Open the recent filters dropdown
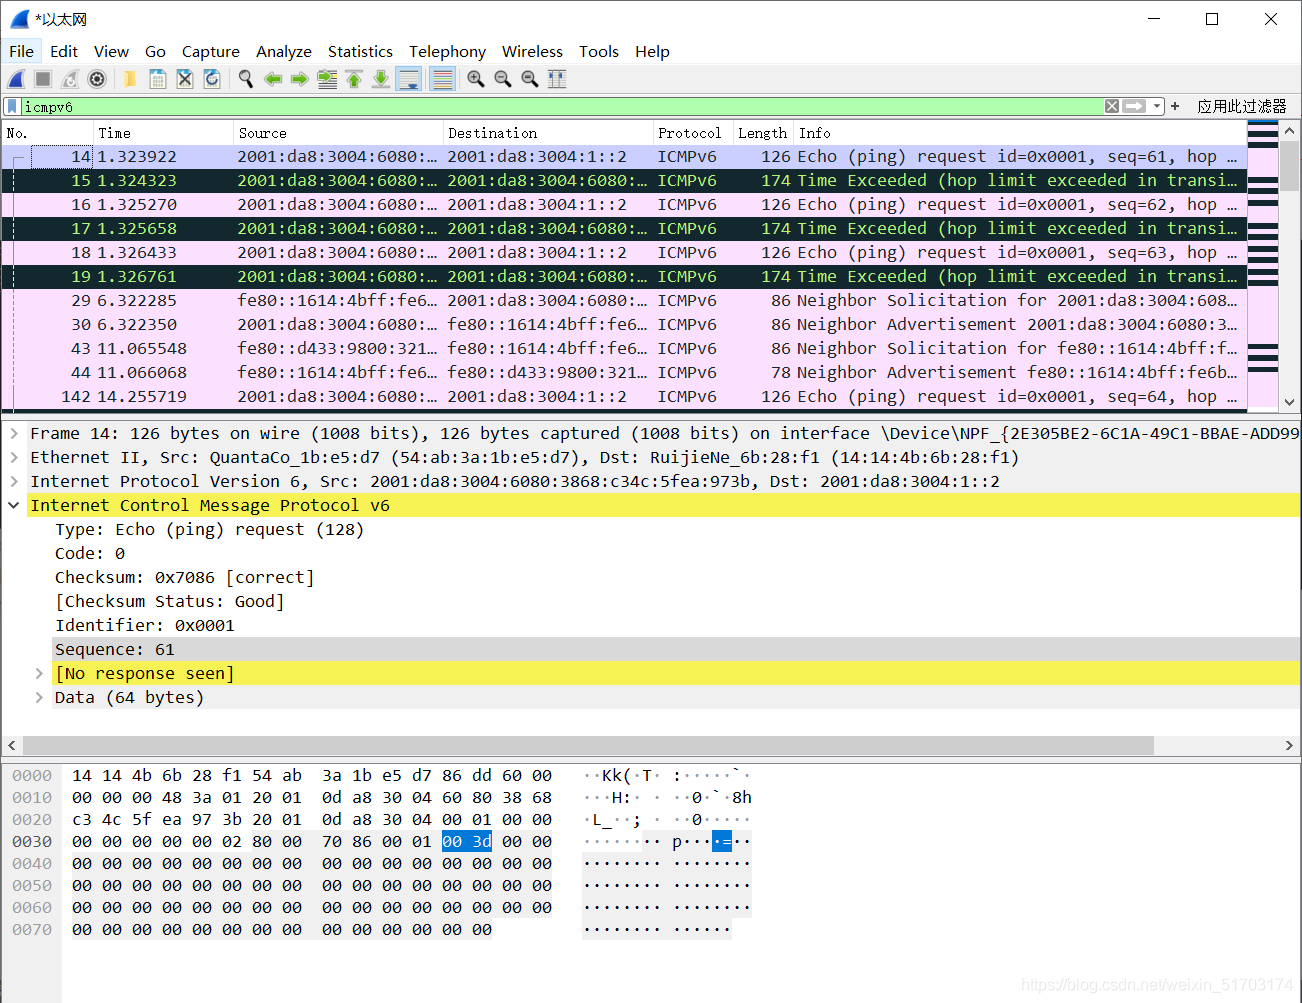This screenshot has width=1302, height=1003. [x=1157, y=106]
